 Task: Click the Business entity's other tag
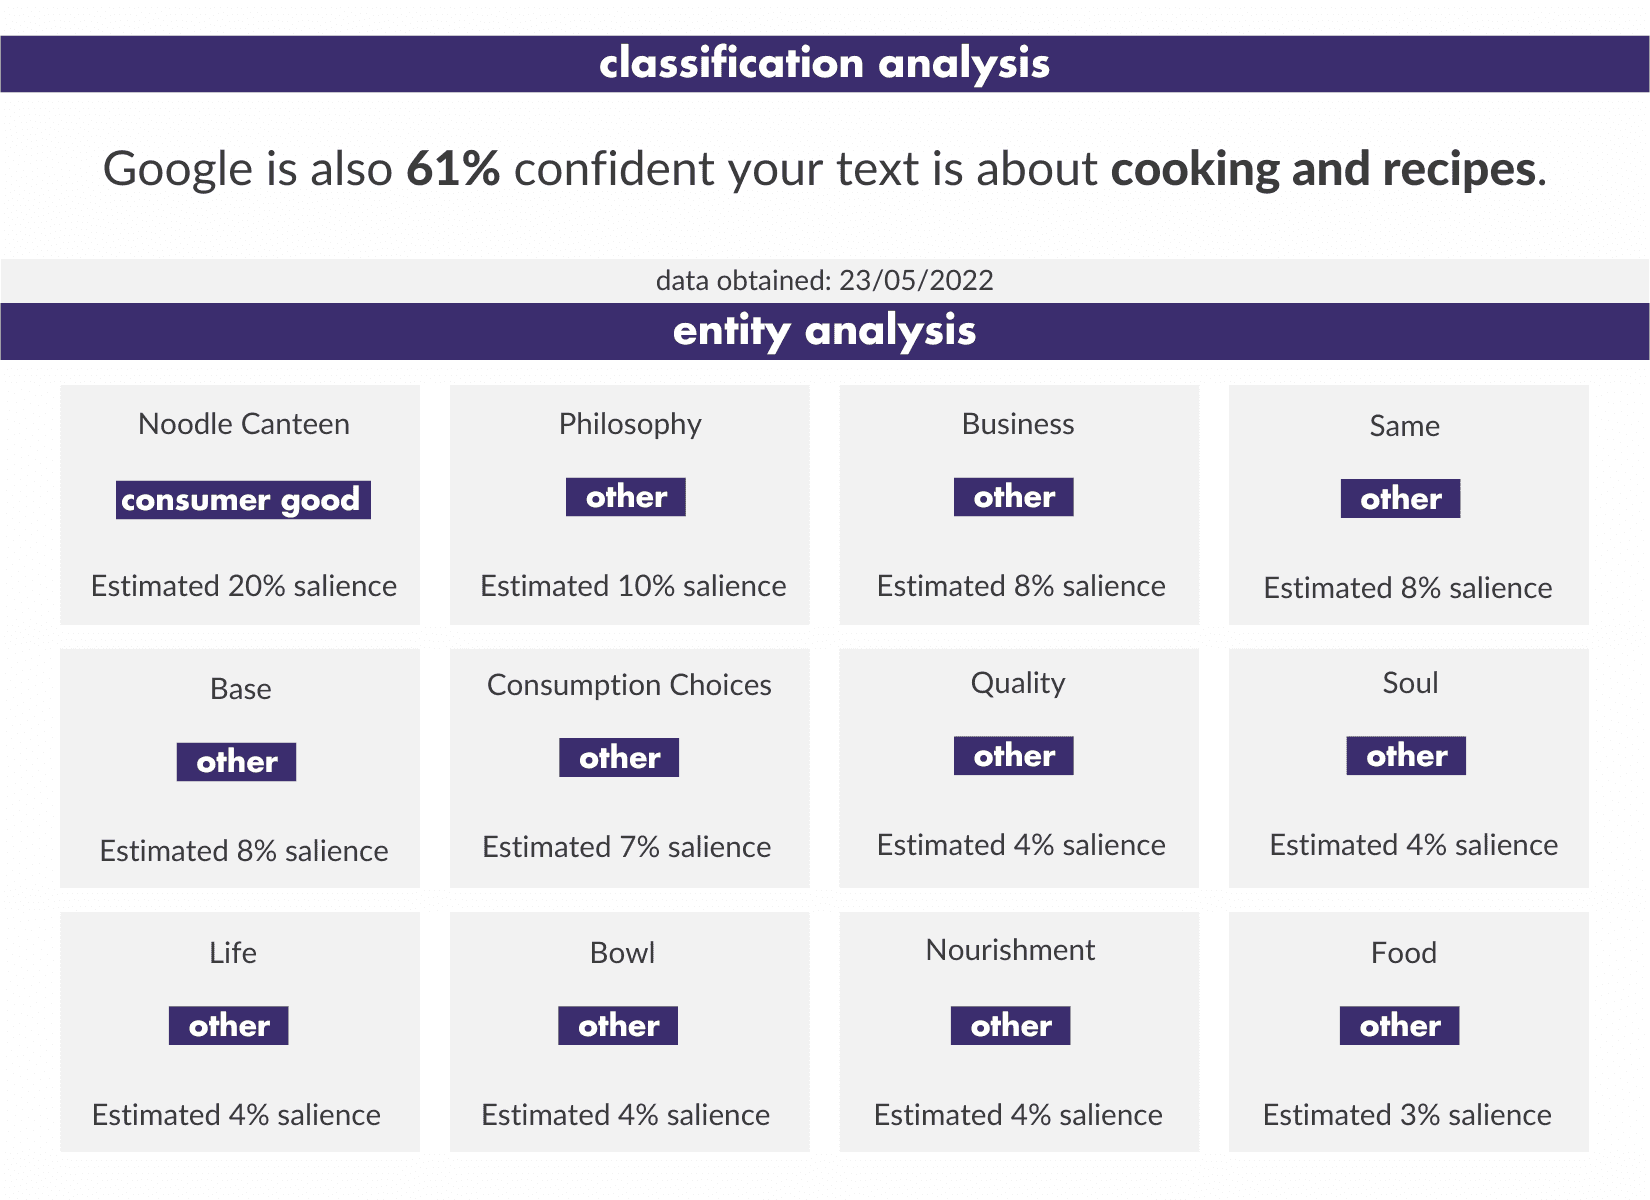coord(1014,497)
